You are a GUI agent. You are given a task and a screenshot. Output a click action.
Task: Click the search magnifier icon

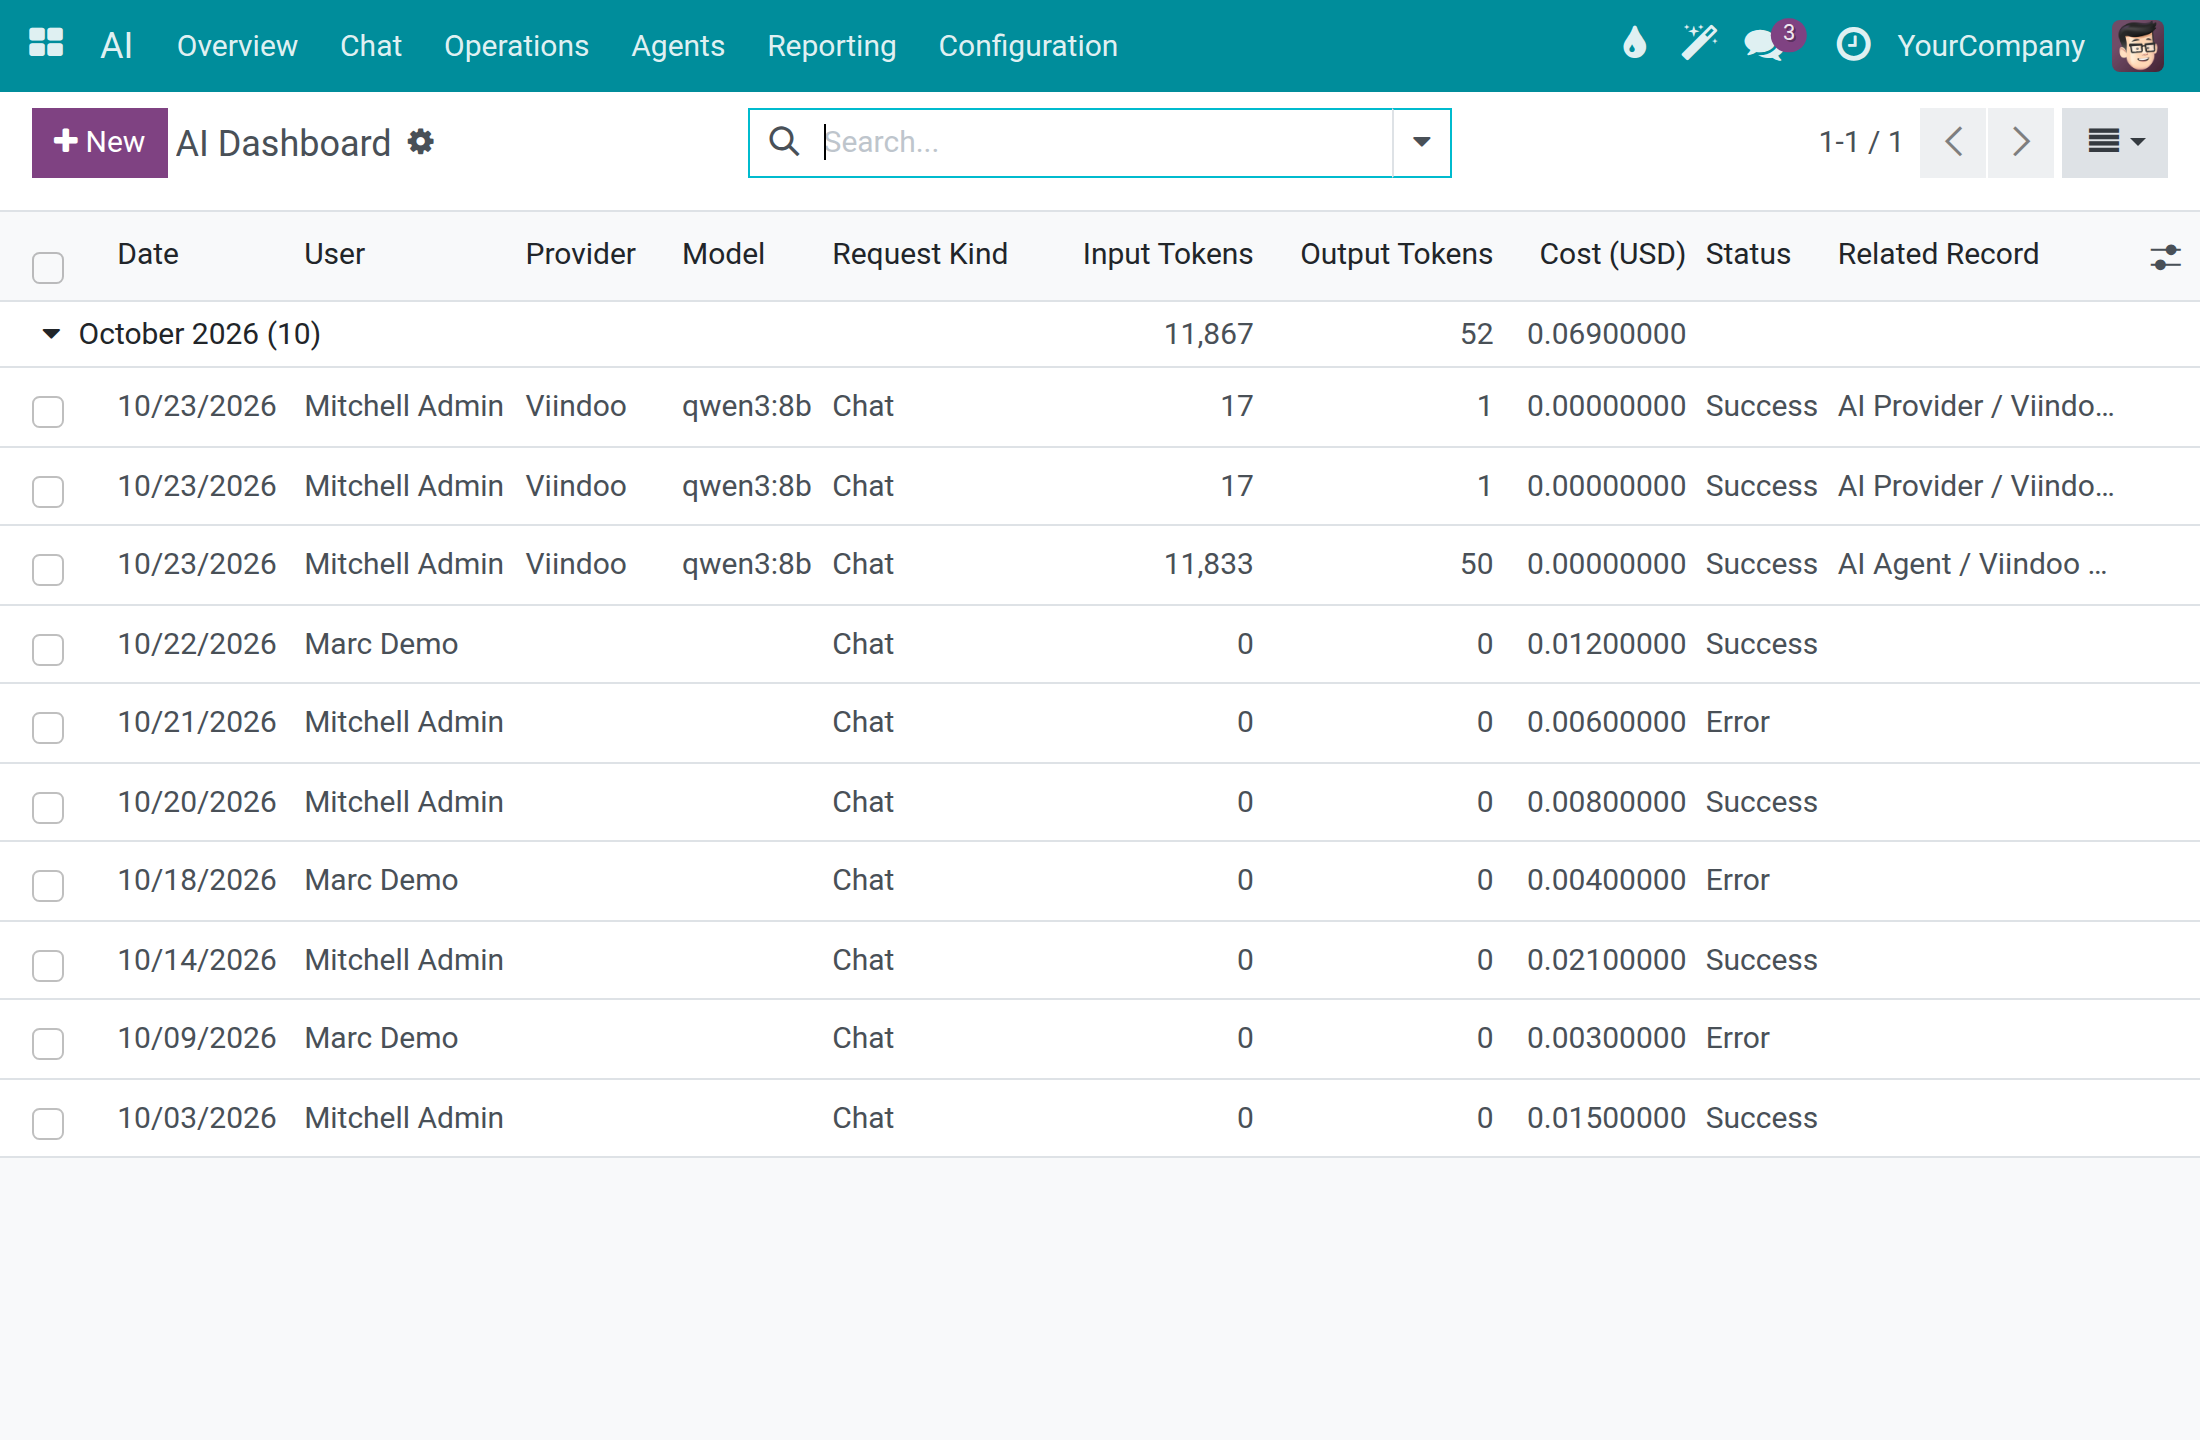(x=784, y=142)
